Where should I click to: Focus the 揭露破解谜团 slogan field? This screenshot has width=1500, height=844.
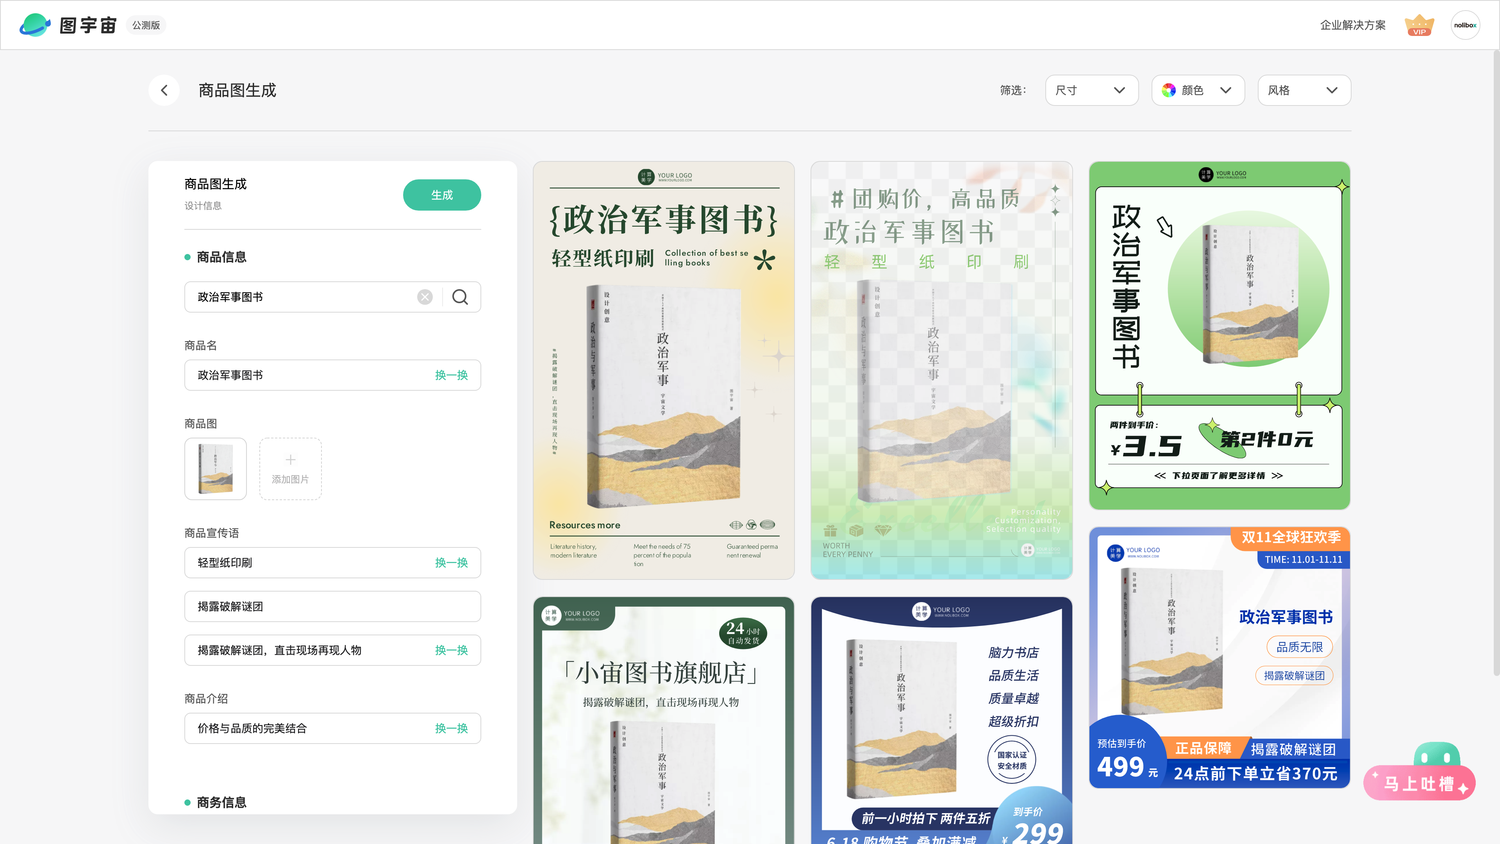[332, 606]
